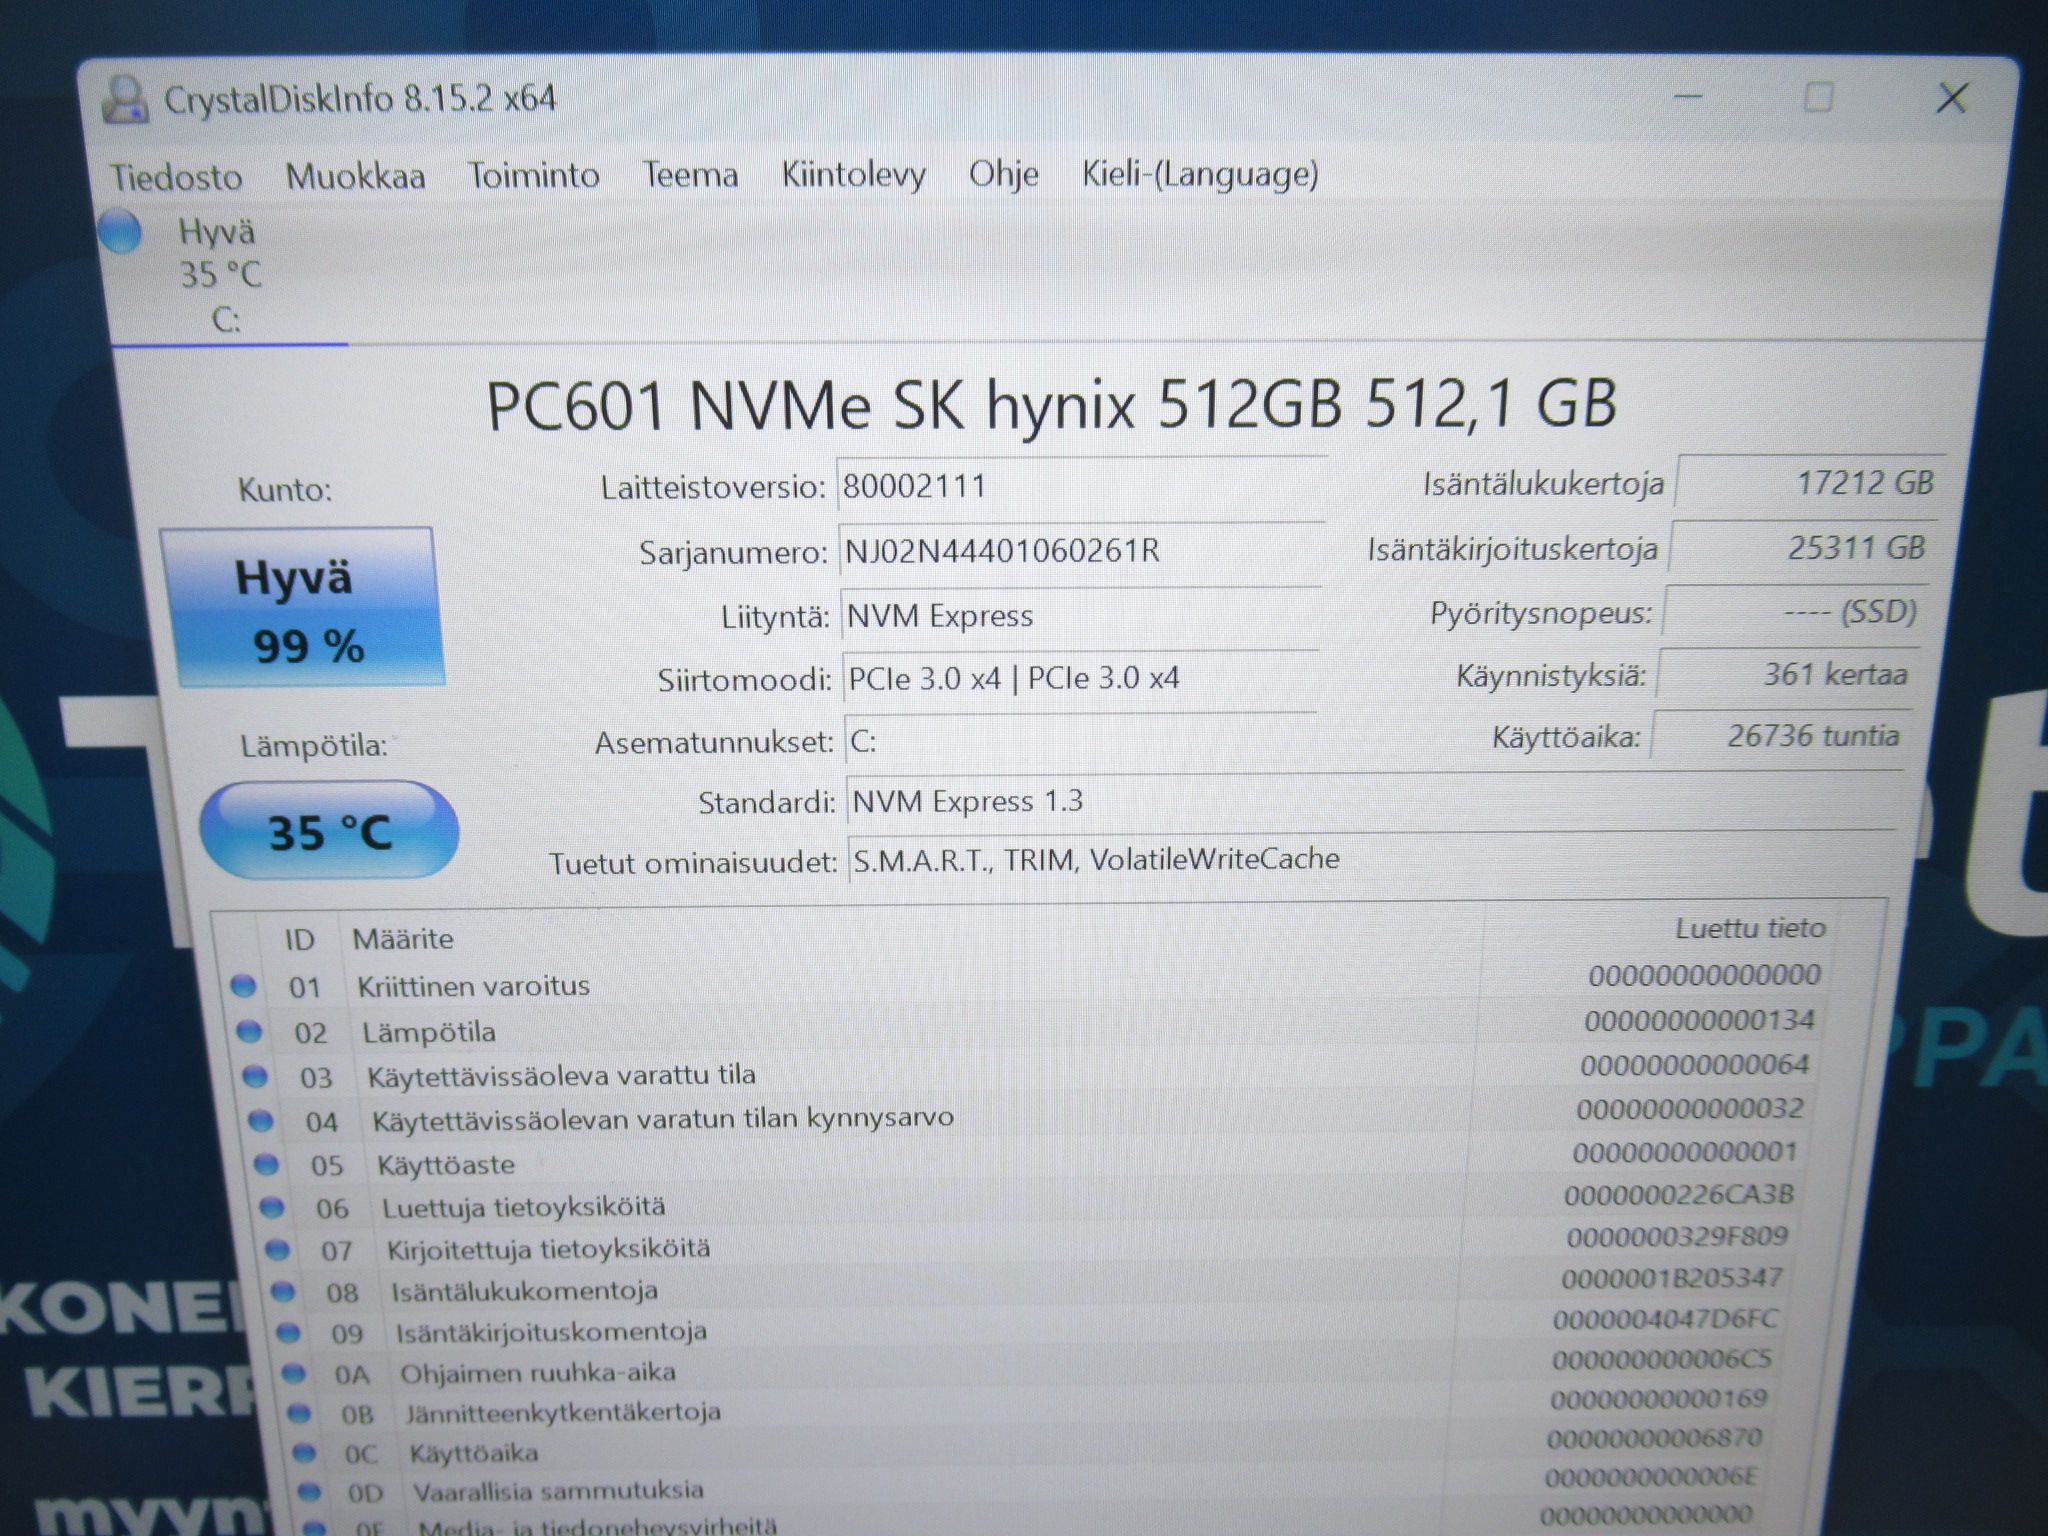
Task: Click raw value 0000004047D6FC
Action: (1665, 1319)
